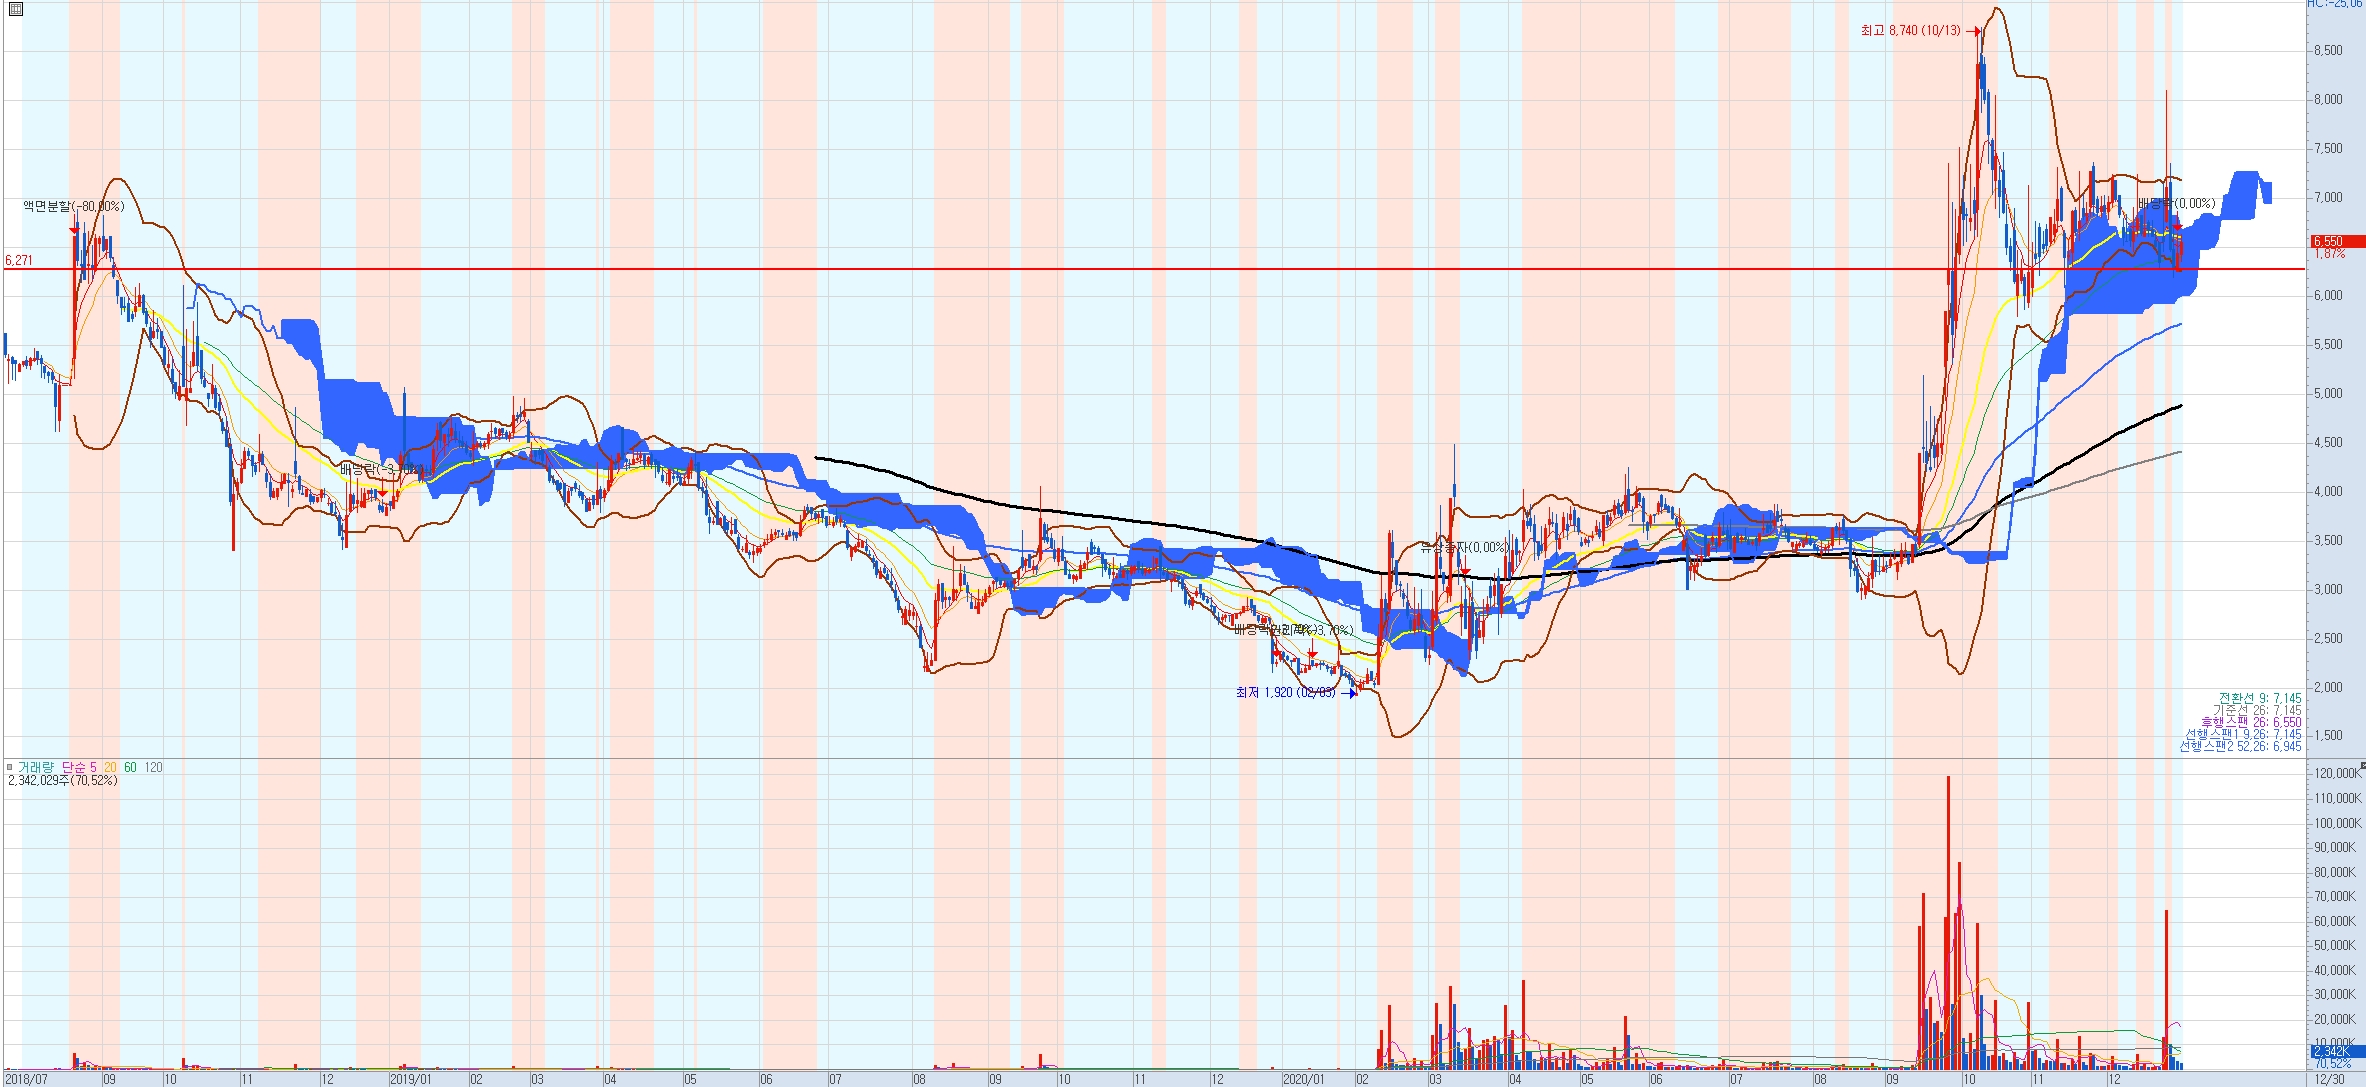Screen dimensions: 2366x1087
Task: Click the 2020/01 date label on time axis
Action: click(1303, 1080)
